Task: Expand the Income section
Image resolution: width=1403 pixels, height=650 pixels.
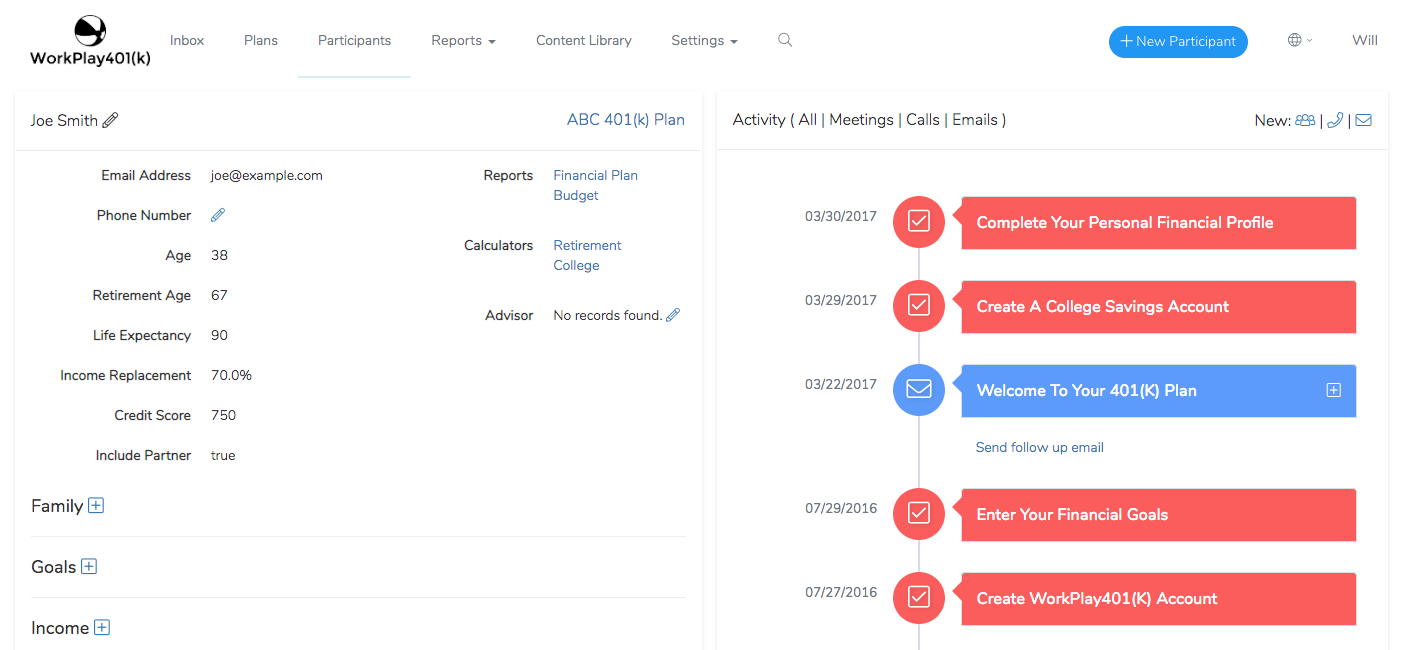Action: pyautogui.click(x=102, y=628)
